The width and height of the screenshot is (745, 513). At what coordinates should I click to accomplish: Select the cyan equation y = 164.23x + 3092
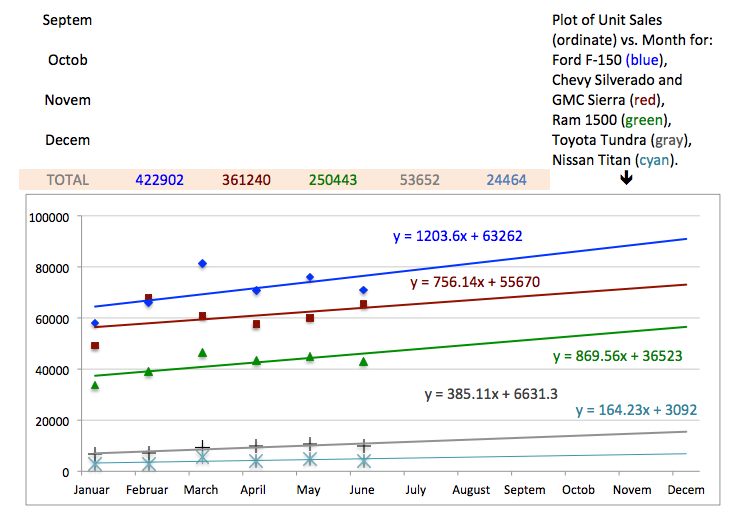(636, 410)
